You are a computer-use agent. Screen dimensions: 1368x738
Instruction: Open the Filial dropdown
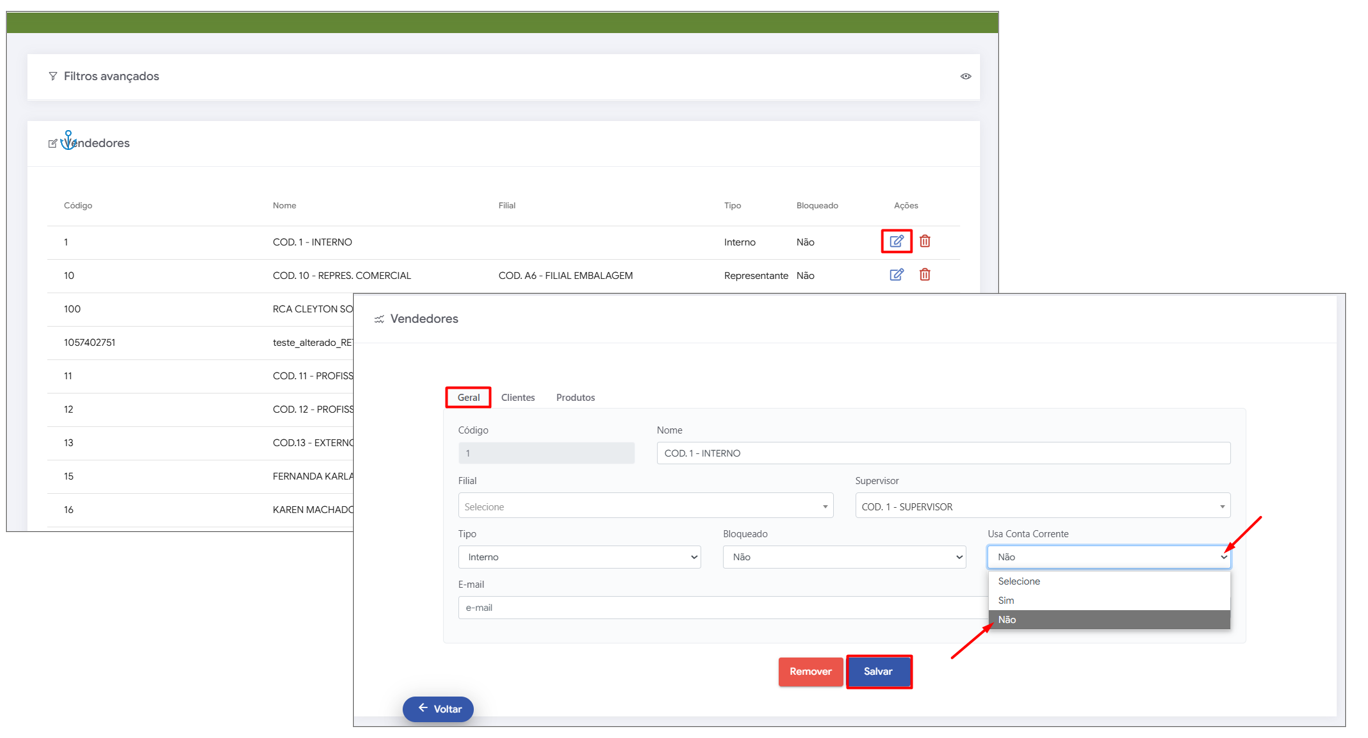coord(645,507)
